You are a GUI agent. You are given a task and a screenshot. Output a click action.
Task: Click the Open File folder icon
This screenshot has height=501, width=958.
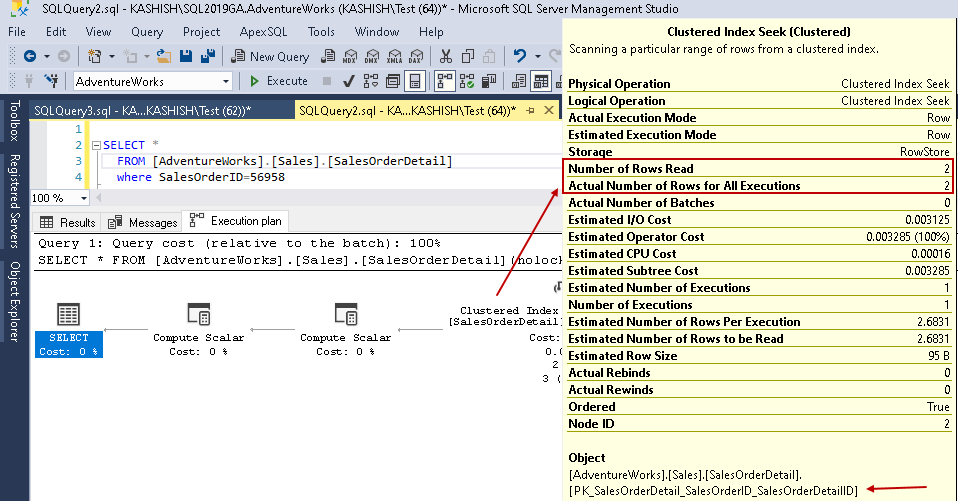164,56
